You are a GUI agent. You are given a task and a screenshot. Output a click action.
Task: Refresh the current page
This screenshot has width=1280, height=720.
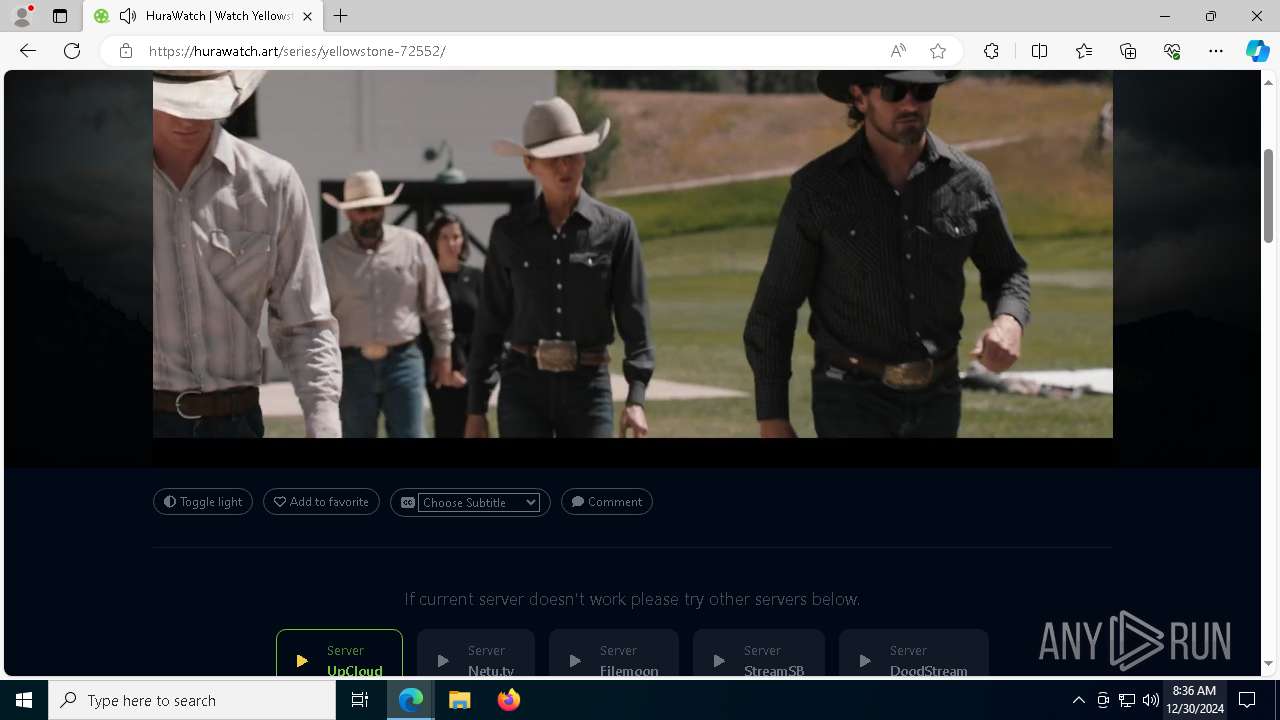72,51
